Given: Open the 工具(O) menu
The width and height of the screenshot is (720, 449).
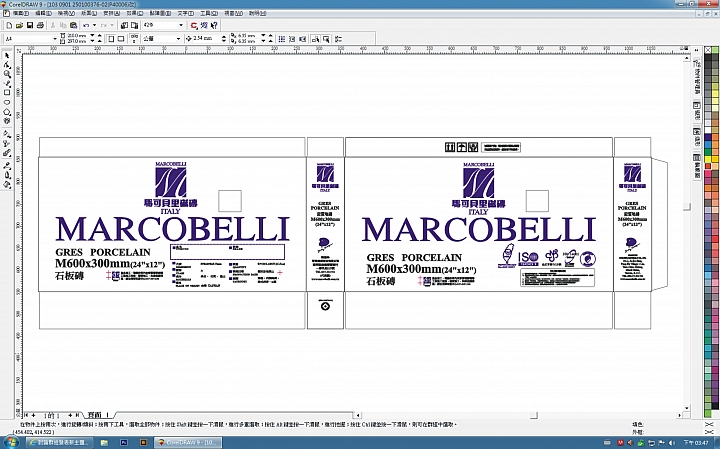Looking at the screenshot, I should coord(208,13).
